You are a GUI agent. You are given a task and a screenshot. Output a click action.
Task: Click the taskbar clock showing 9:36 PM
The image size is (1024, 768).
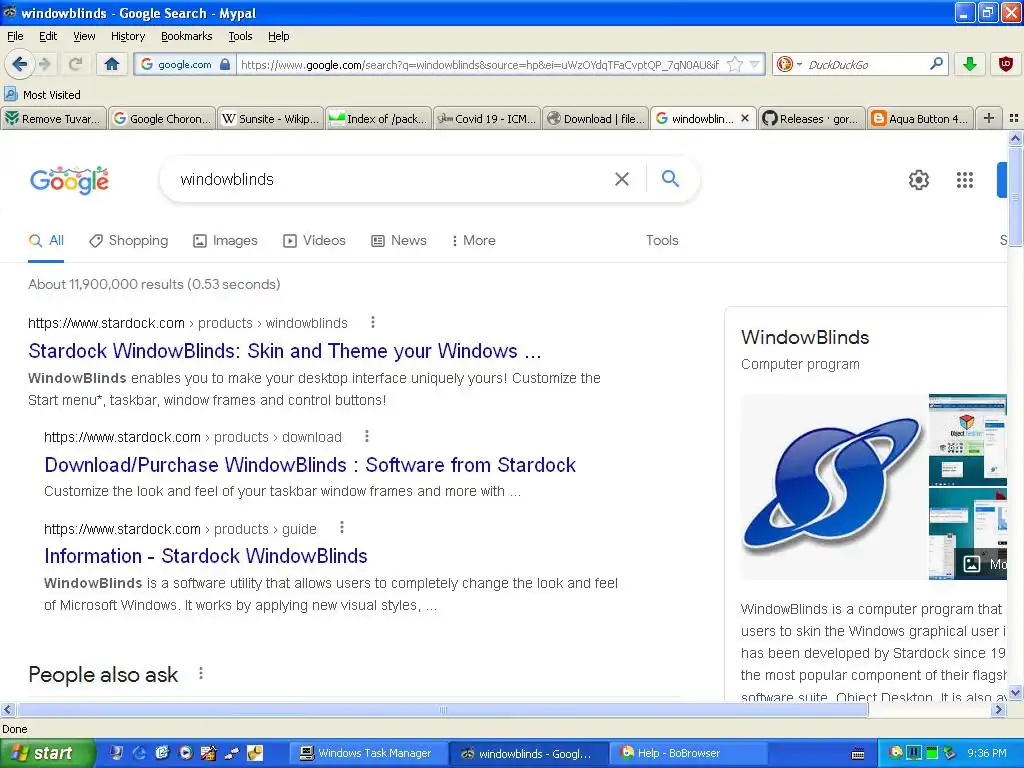tap(987, 753)
